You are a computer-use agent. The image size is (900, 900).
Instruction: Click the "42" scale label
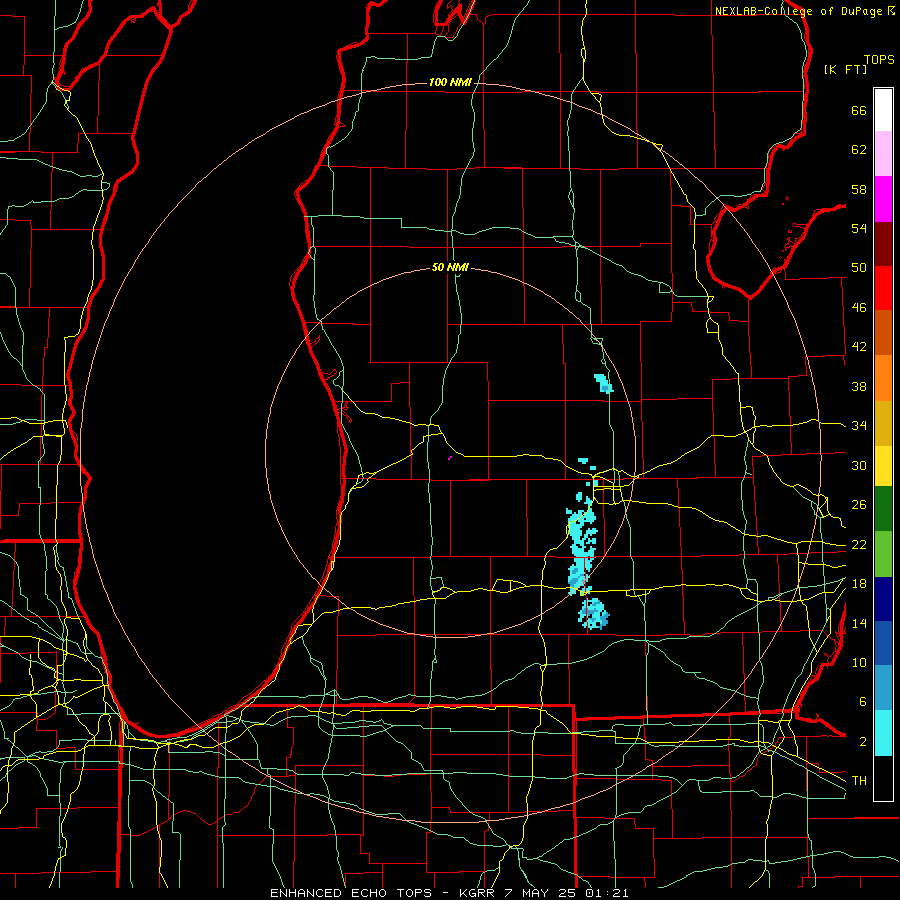tap(859, 347)
